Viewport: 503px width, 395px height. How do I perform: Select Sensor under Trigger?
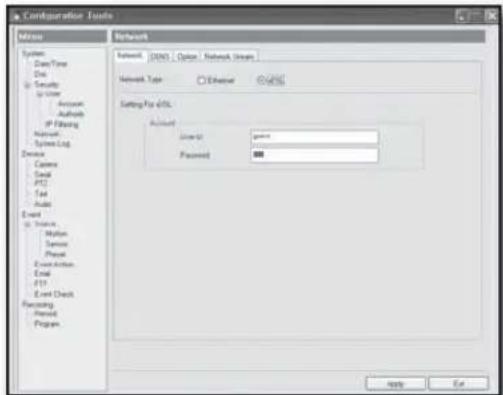[x=57, y=244]
